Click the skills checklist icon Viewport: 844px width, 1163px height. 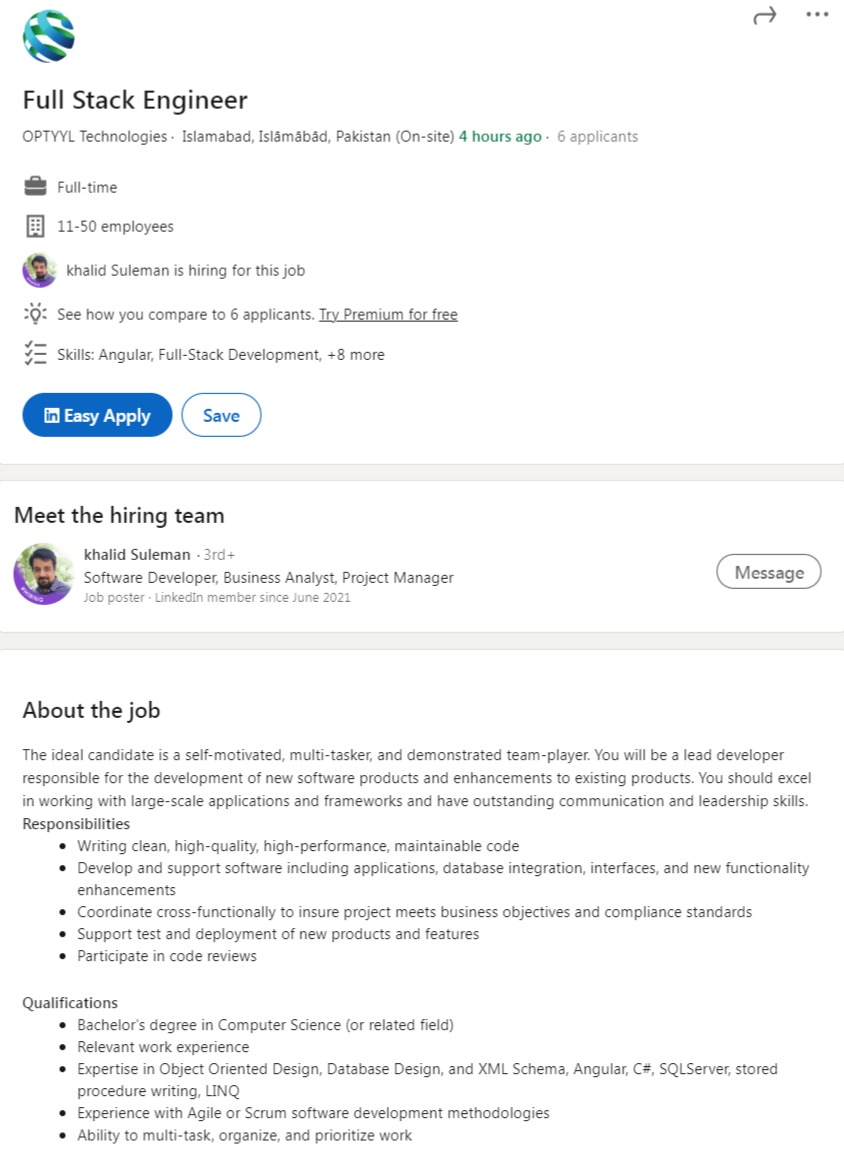35,354
